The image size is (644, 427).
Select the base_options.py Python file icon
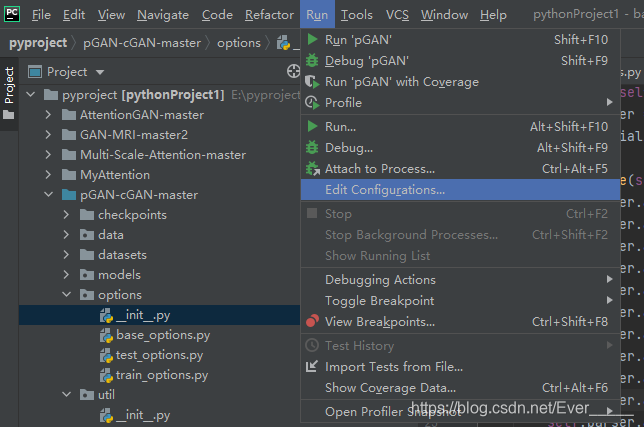pyautogui.click(x=106, y=335)
